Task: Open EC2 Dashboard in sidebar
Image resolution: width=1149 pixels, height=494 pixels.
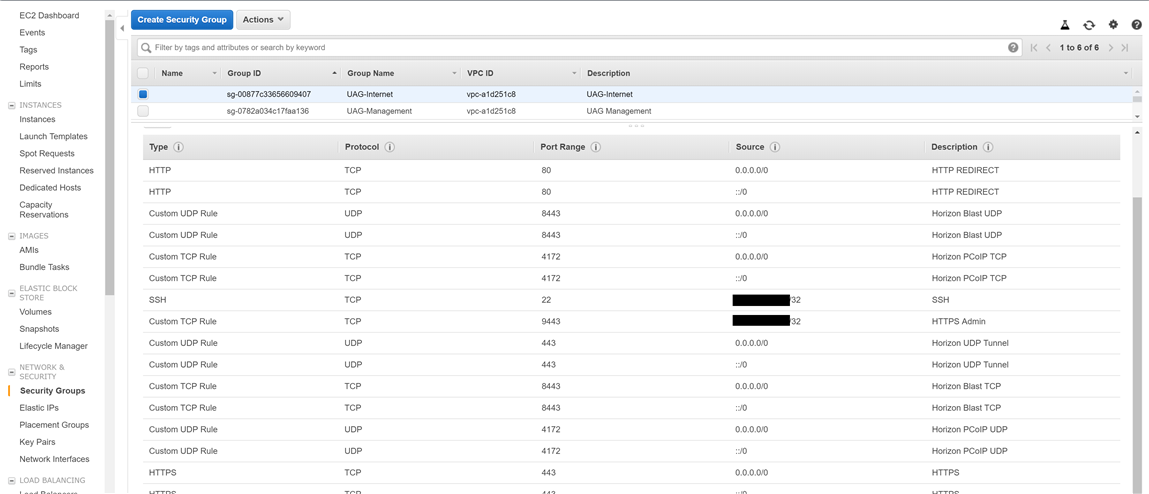Action: click(49, 15)
